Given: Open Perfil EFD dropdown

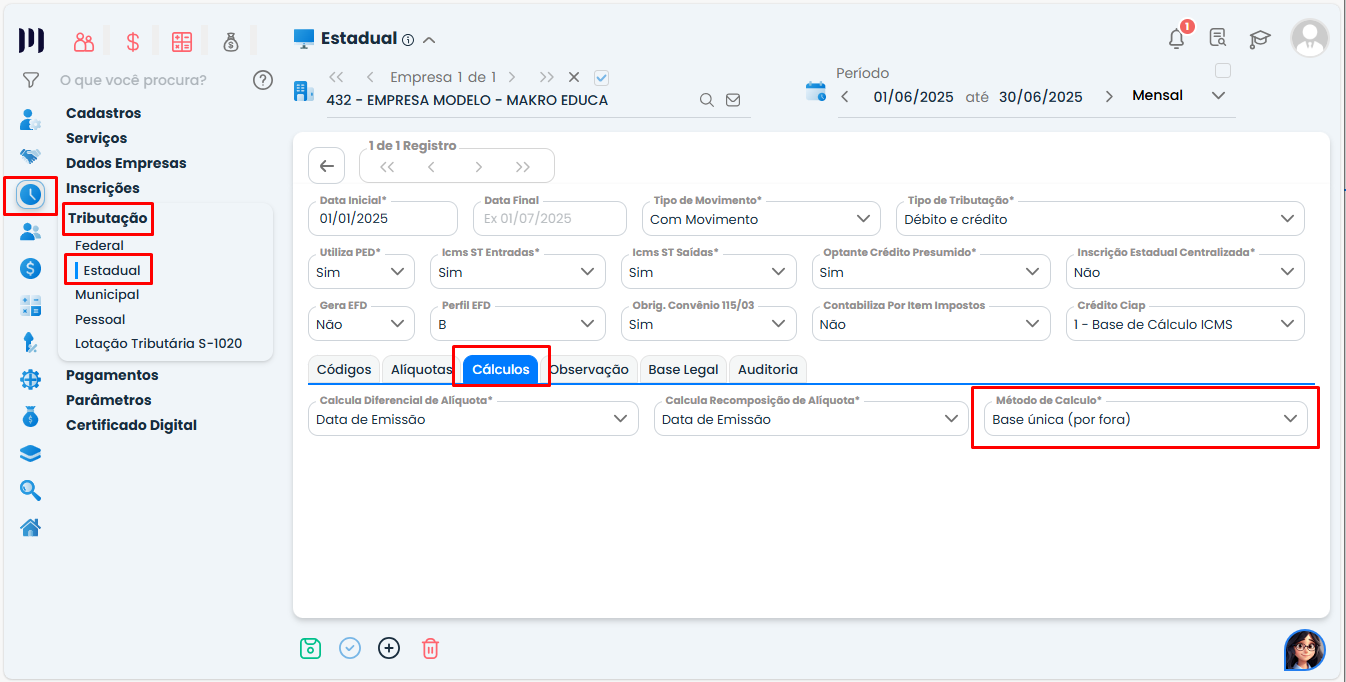Looking at the screenshot, I should point(517,323).
